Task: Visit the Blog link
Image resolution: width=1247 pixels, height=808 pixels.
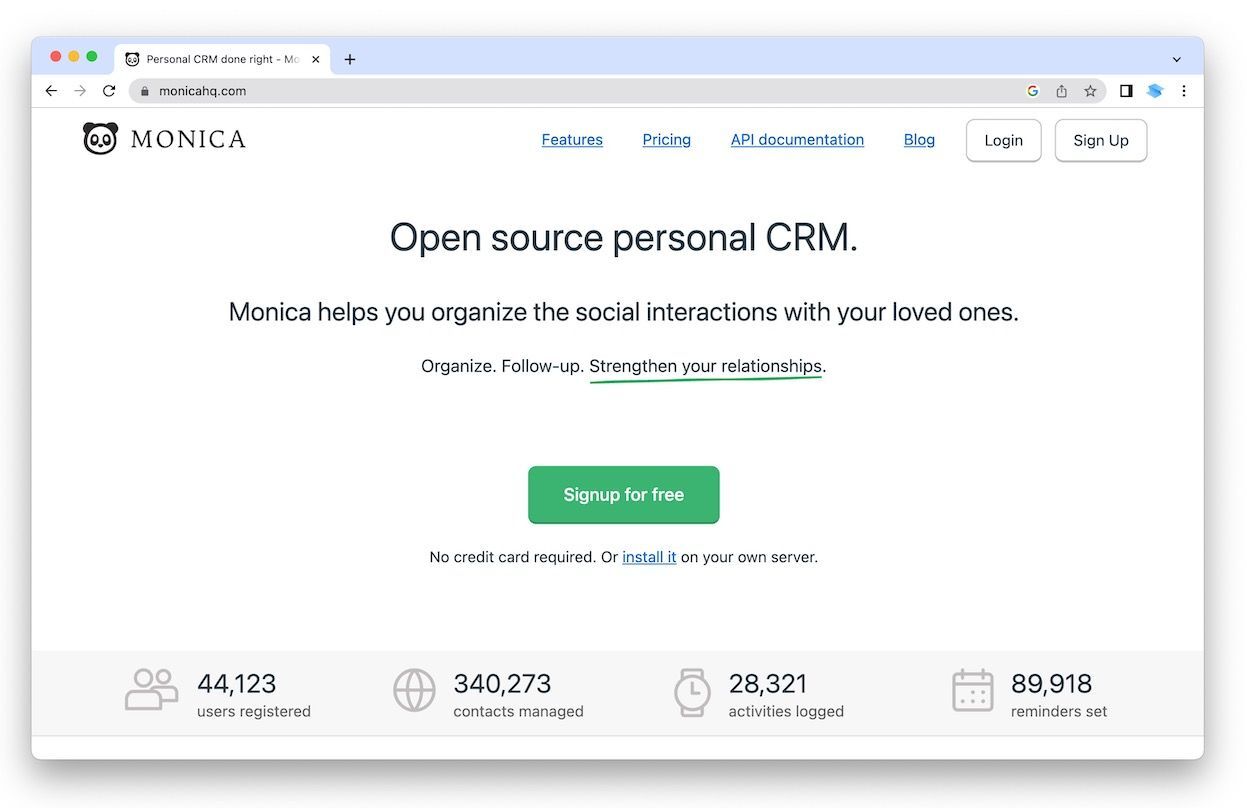Action: [x=919, y=140]
